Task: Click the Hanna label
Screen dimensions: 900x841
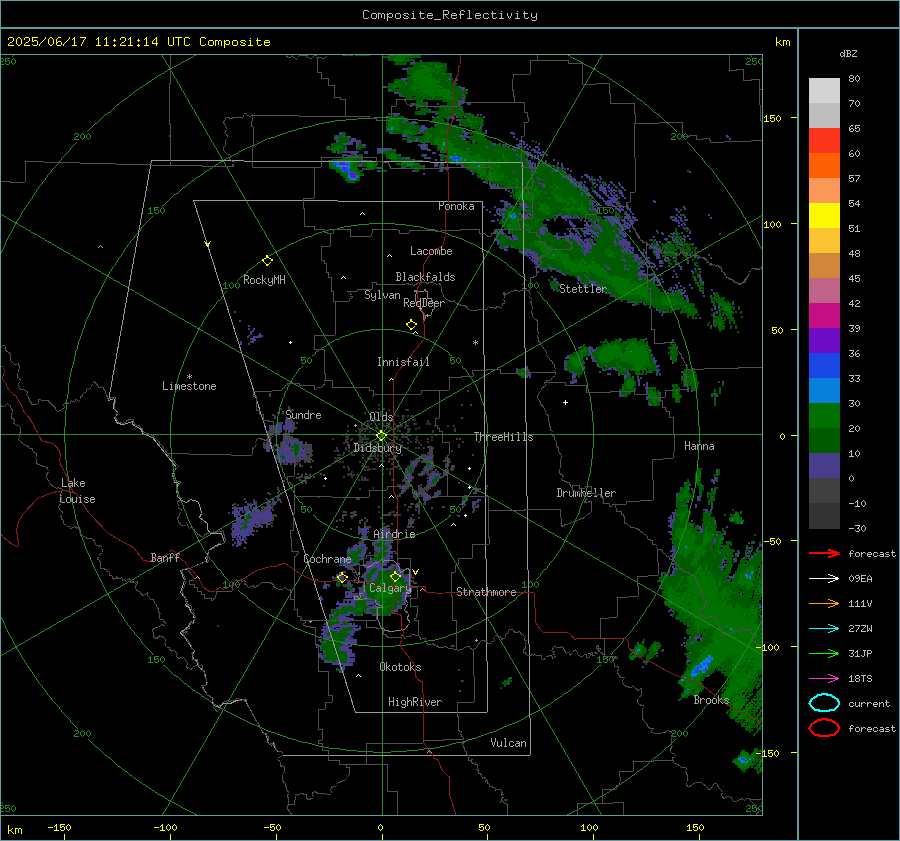Action: click(x=699, y=446)
